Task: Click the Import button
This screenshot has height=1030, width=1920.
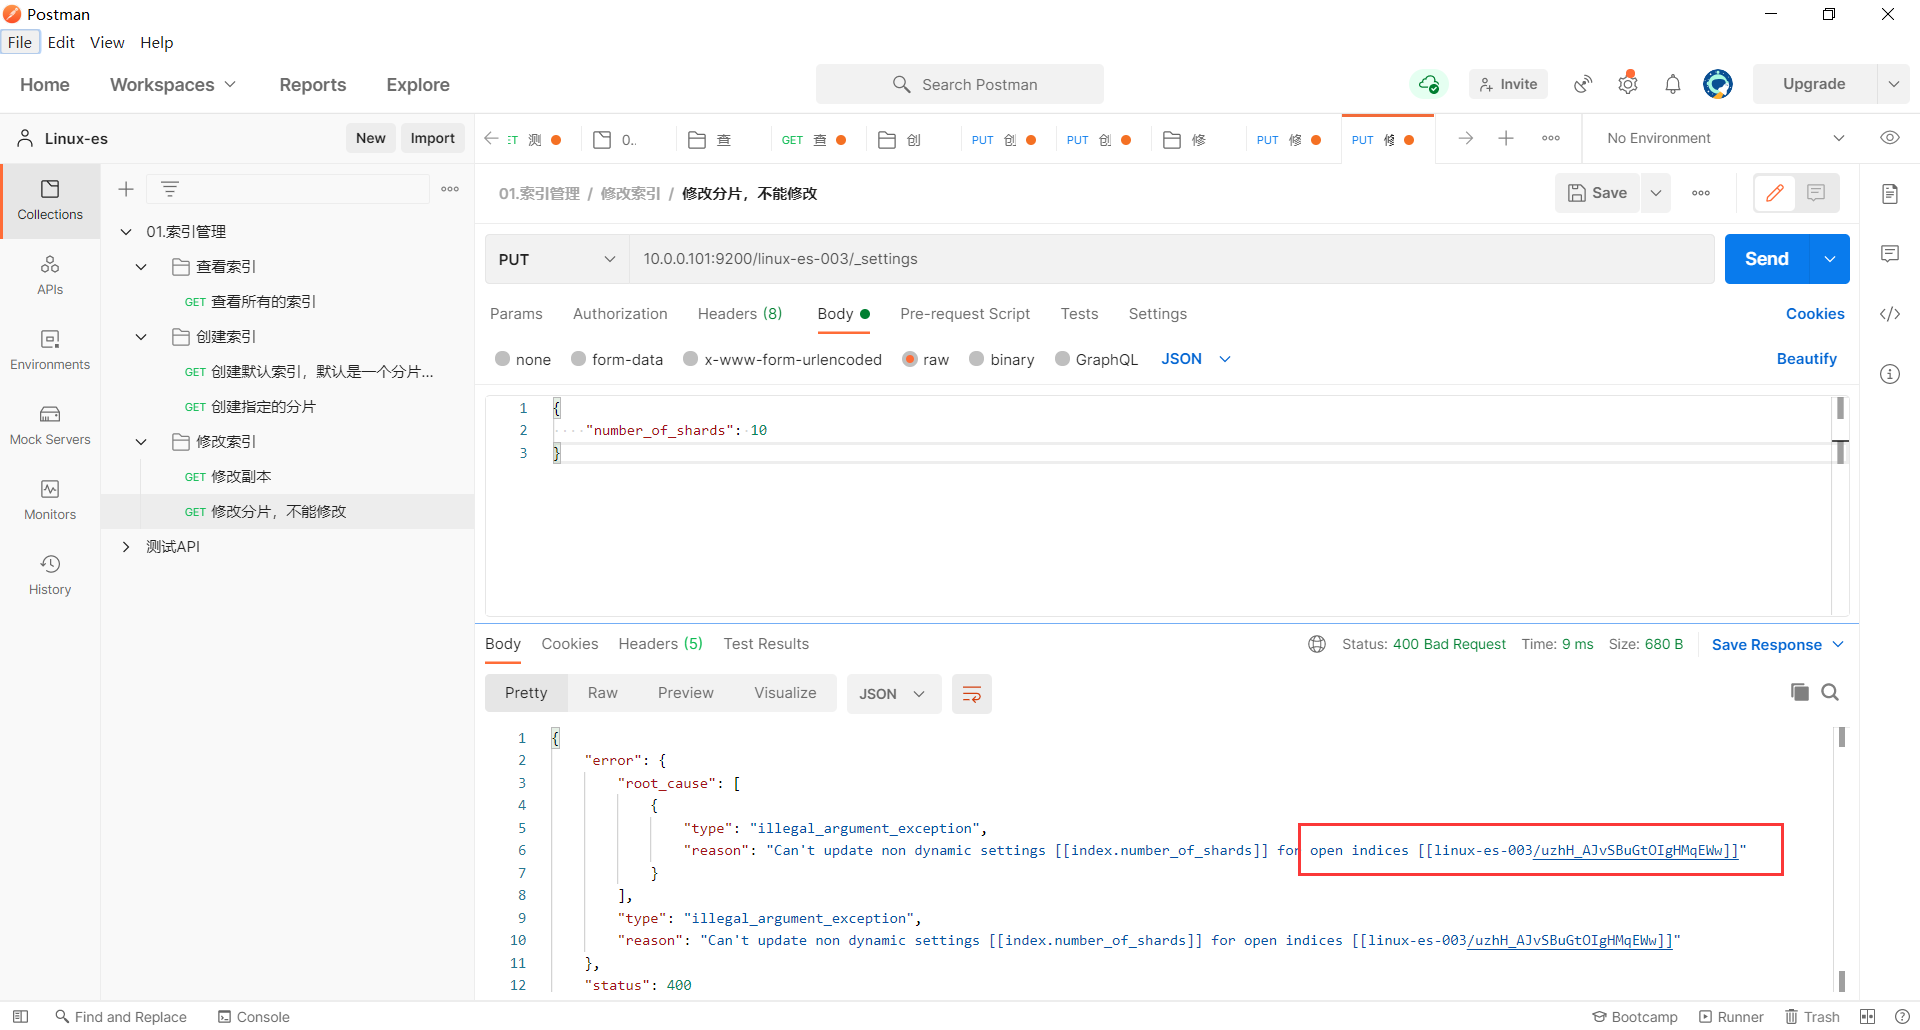Action: (432, 138)
